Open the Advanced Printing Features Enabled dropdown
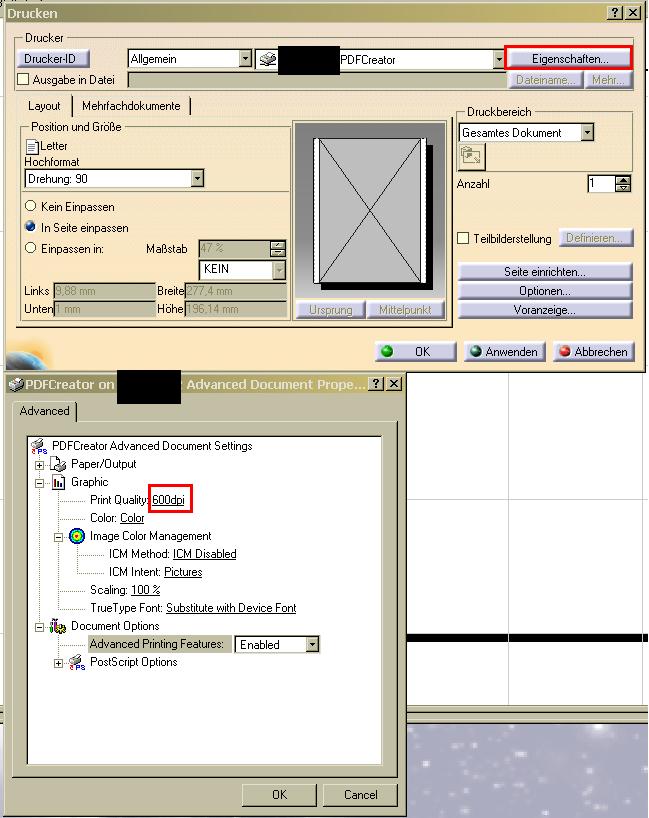The height and width of the screenshot is (818, 649). [x=312, y=644]
